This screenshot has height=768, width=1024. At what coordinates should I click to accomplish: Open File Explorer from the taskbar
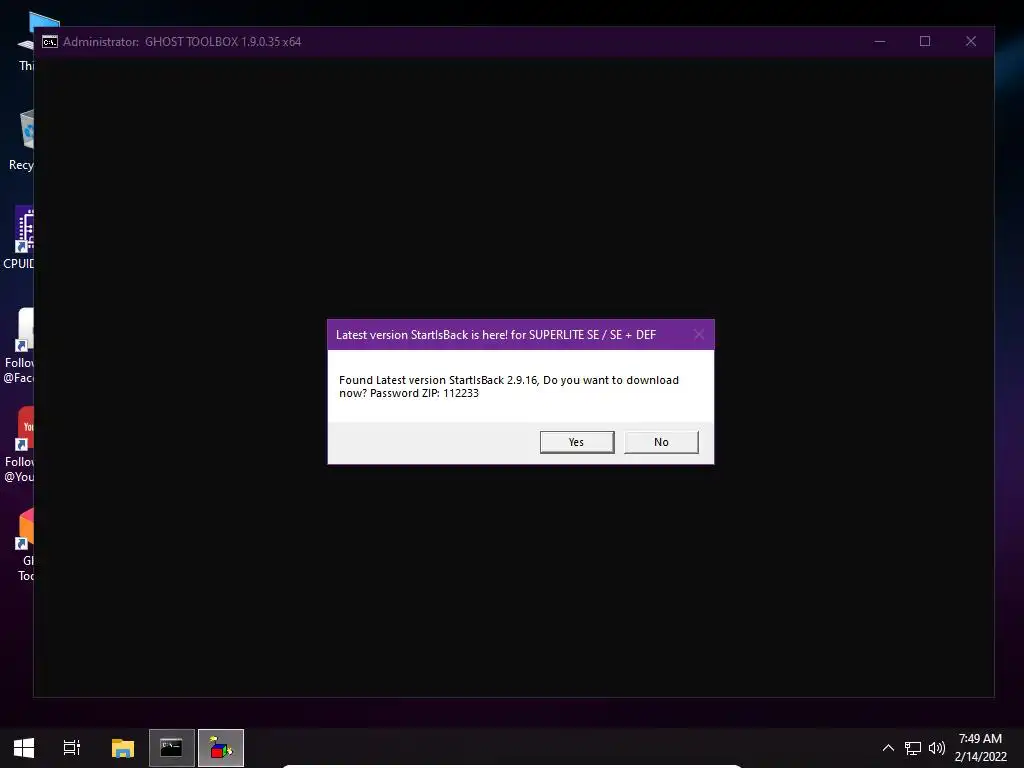[123, 748]
